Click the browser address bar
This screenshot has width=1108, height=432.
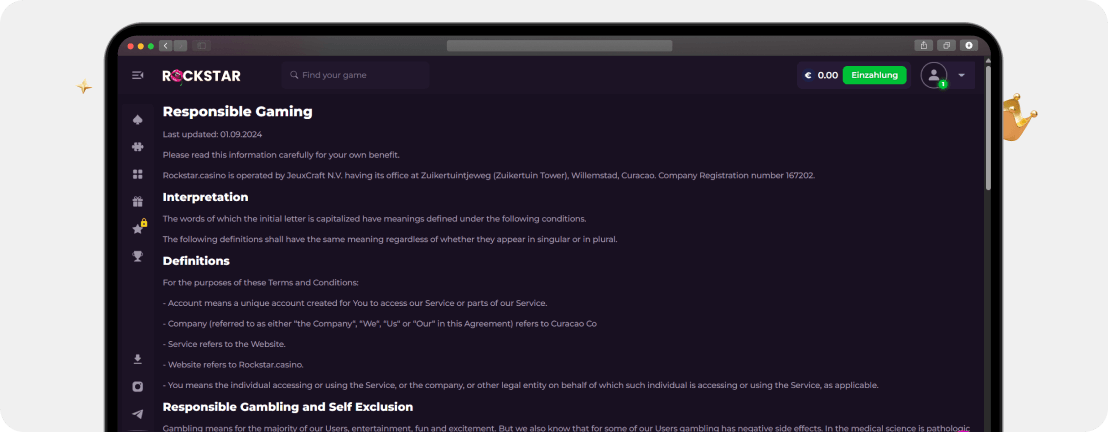coord(559,45)
